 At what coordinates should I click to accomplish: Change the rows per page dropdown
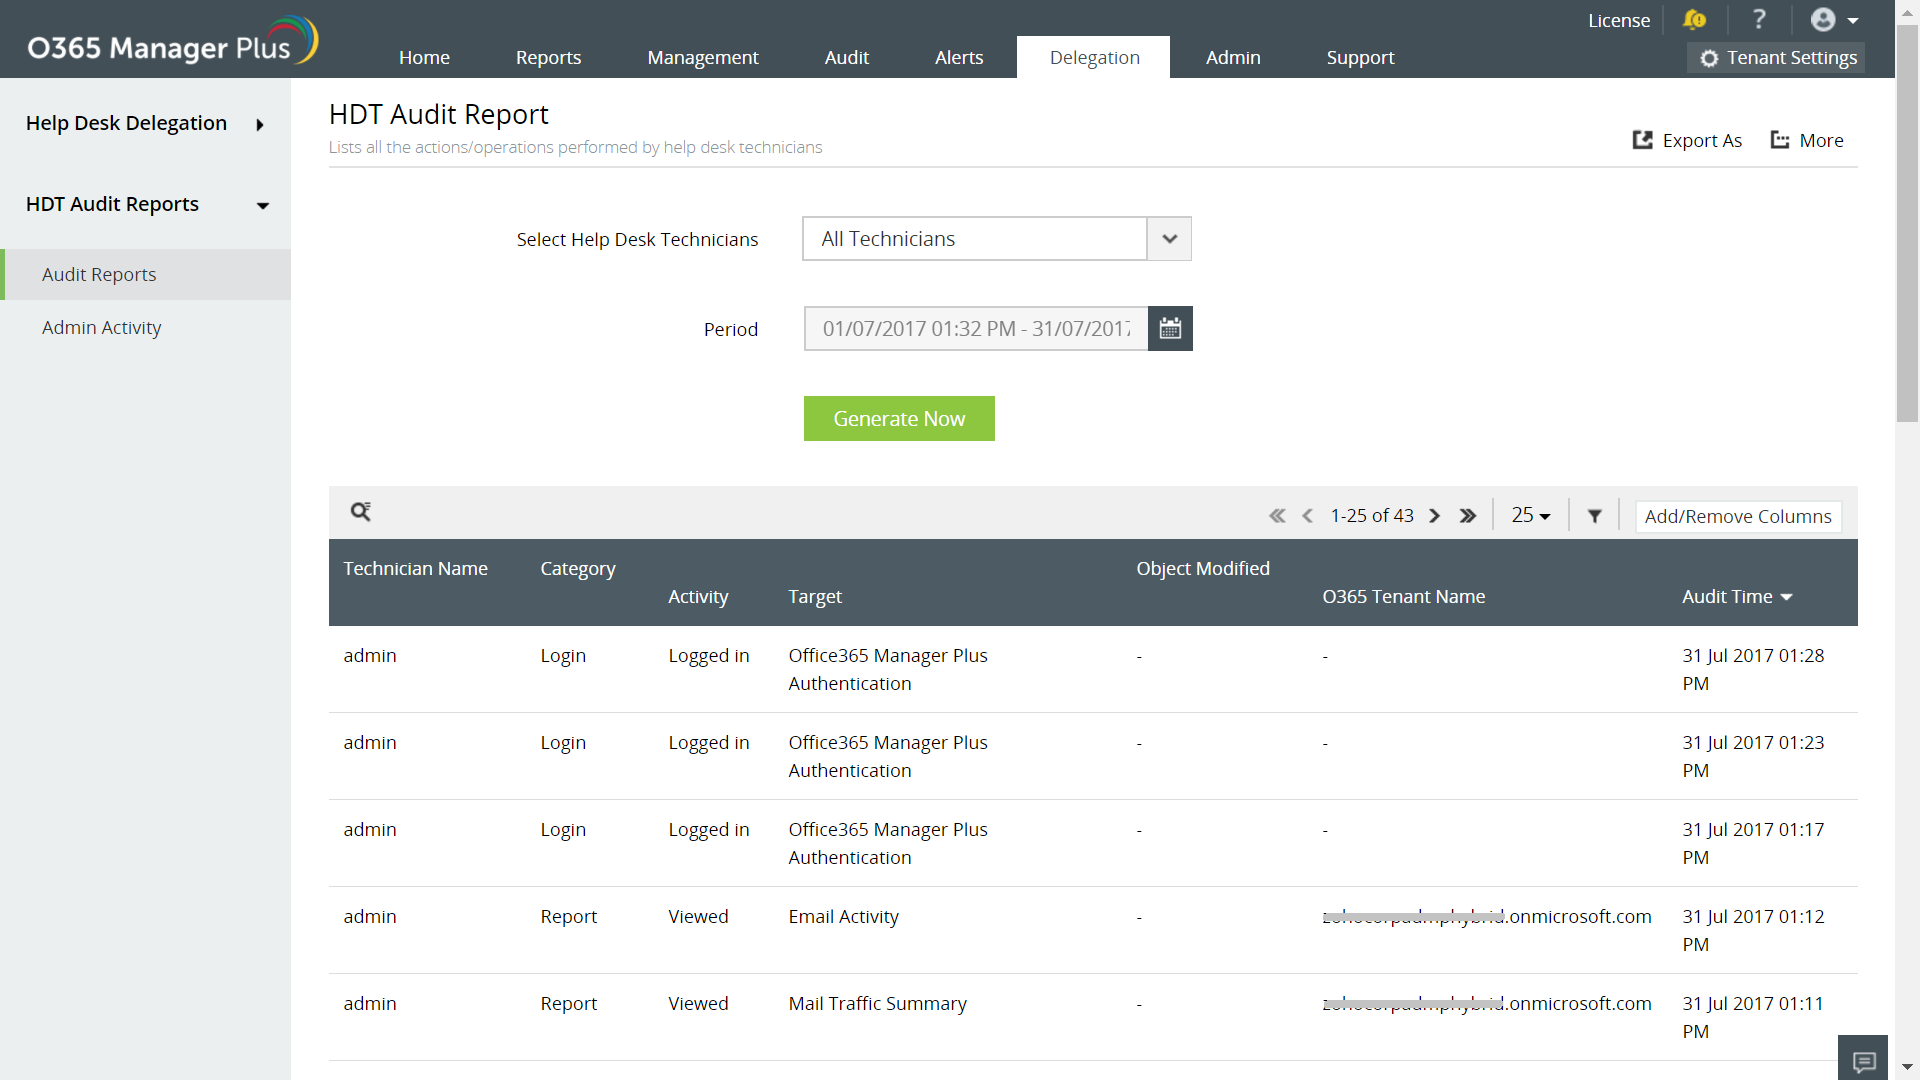1530,516
